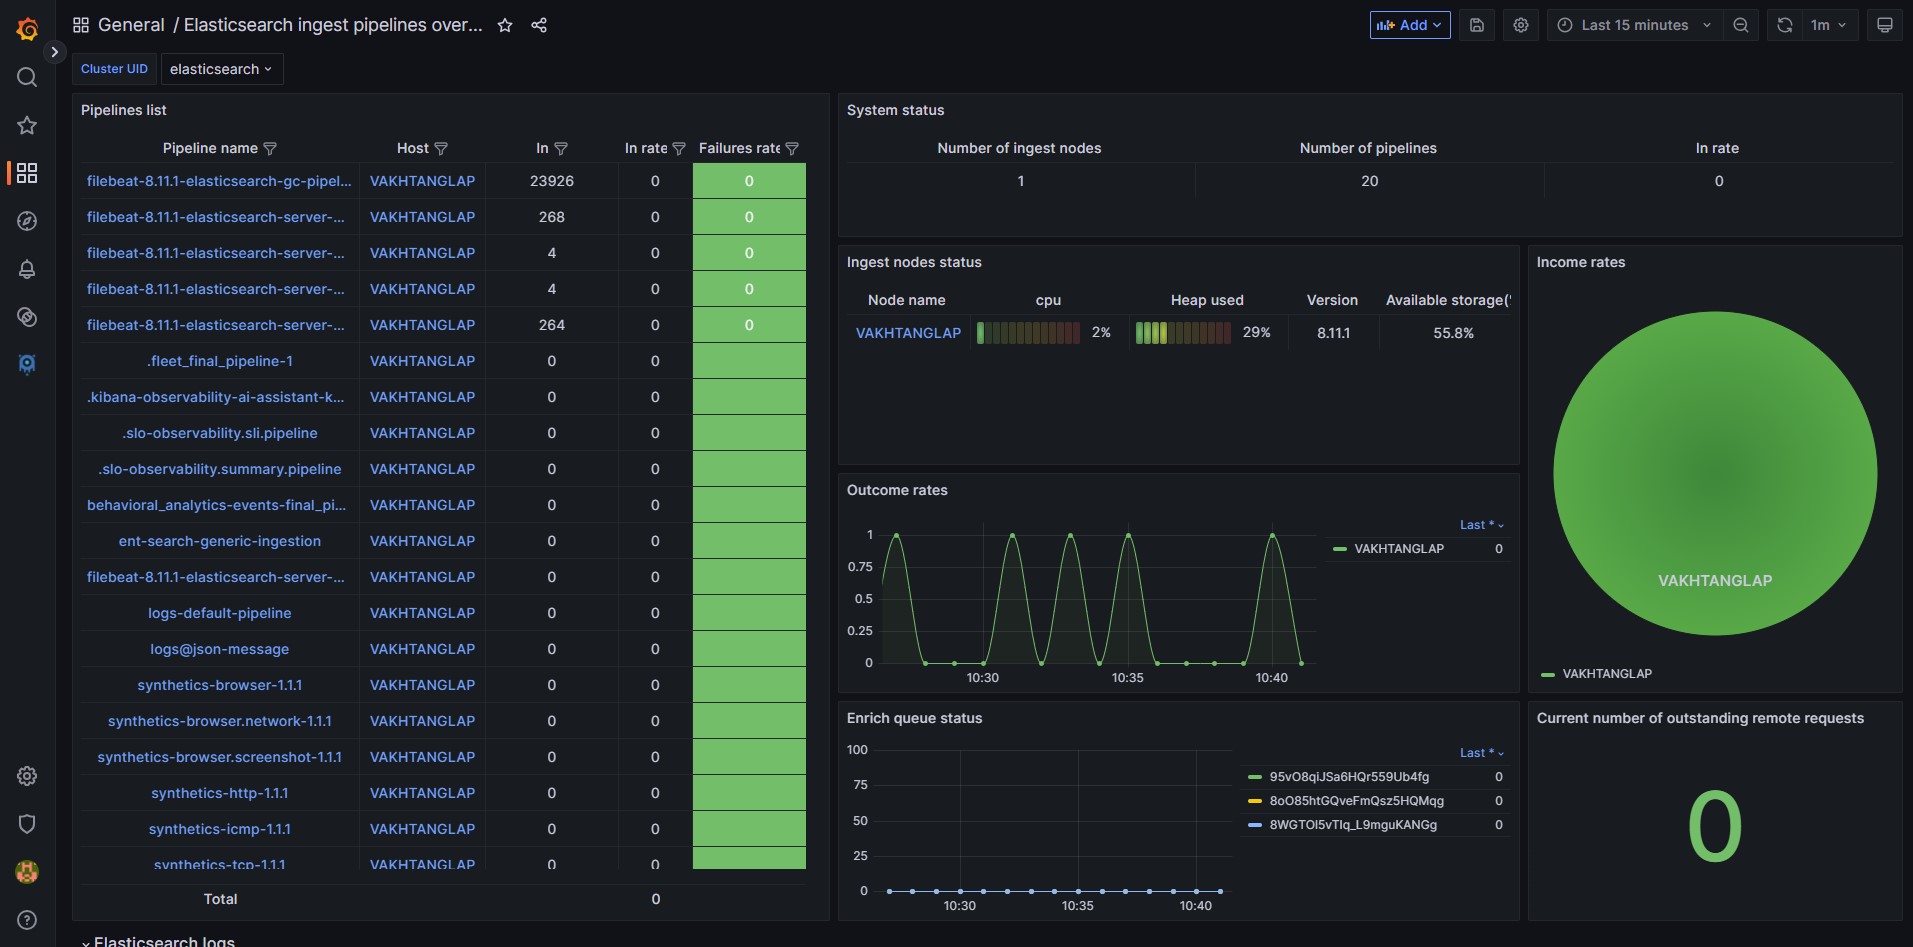Viewport: 1913px width, 947px height.
Task: Open the elasticsearch Cluster UID dropdown
Action: coord(222,69)
